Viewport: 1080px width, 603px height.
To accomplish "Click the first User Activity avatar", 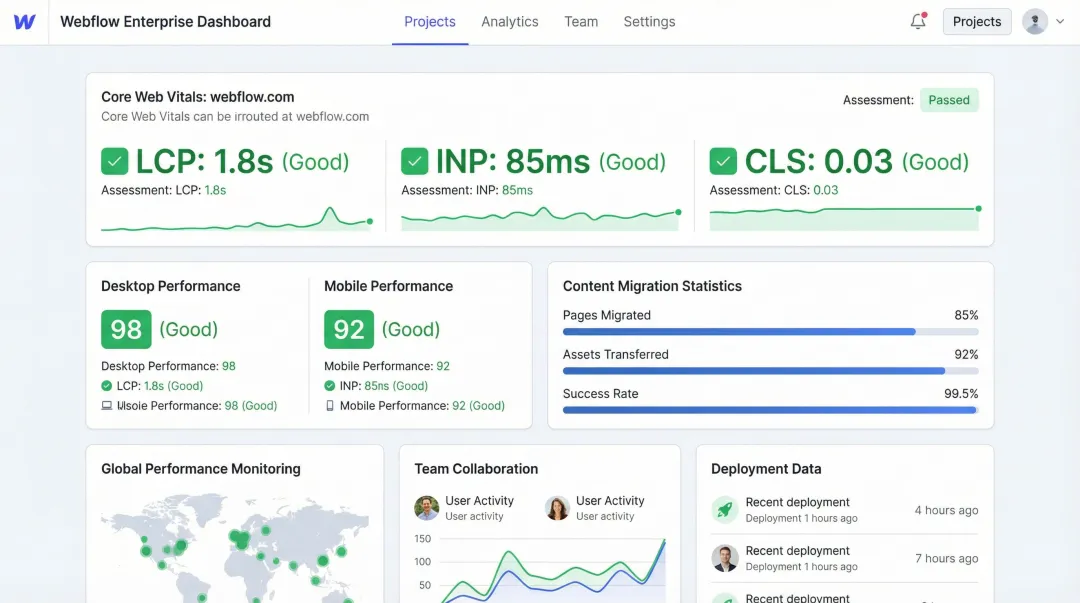I will click(427, 508).
